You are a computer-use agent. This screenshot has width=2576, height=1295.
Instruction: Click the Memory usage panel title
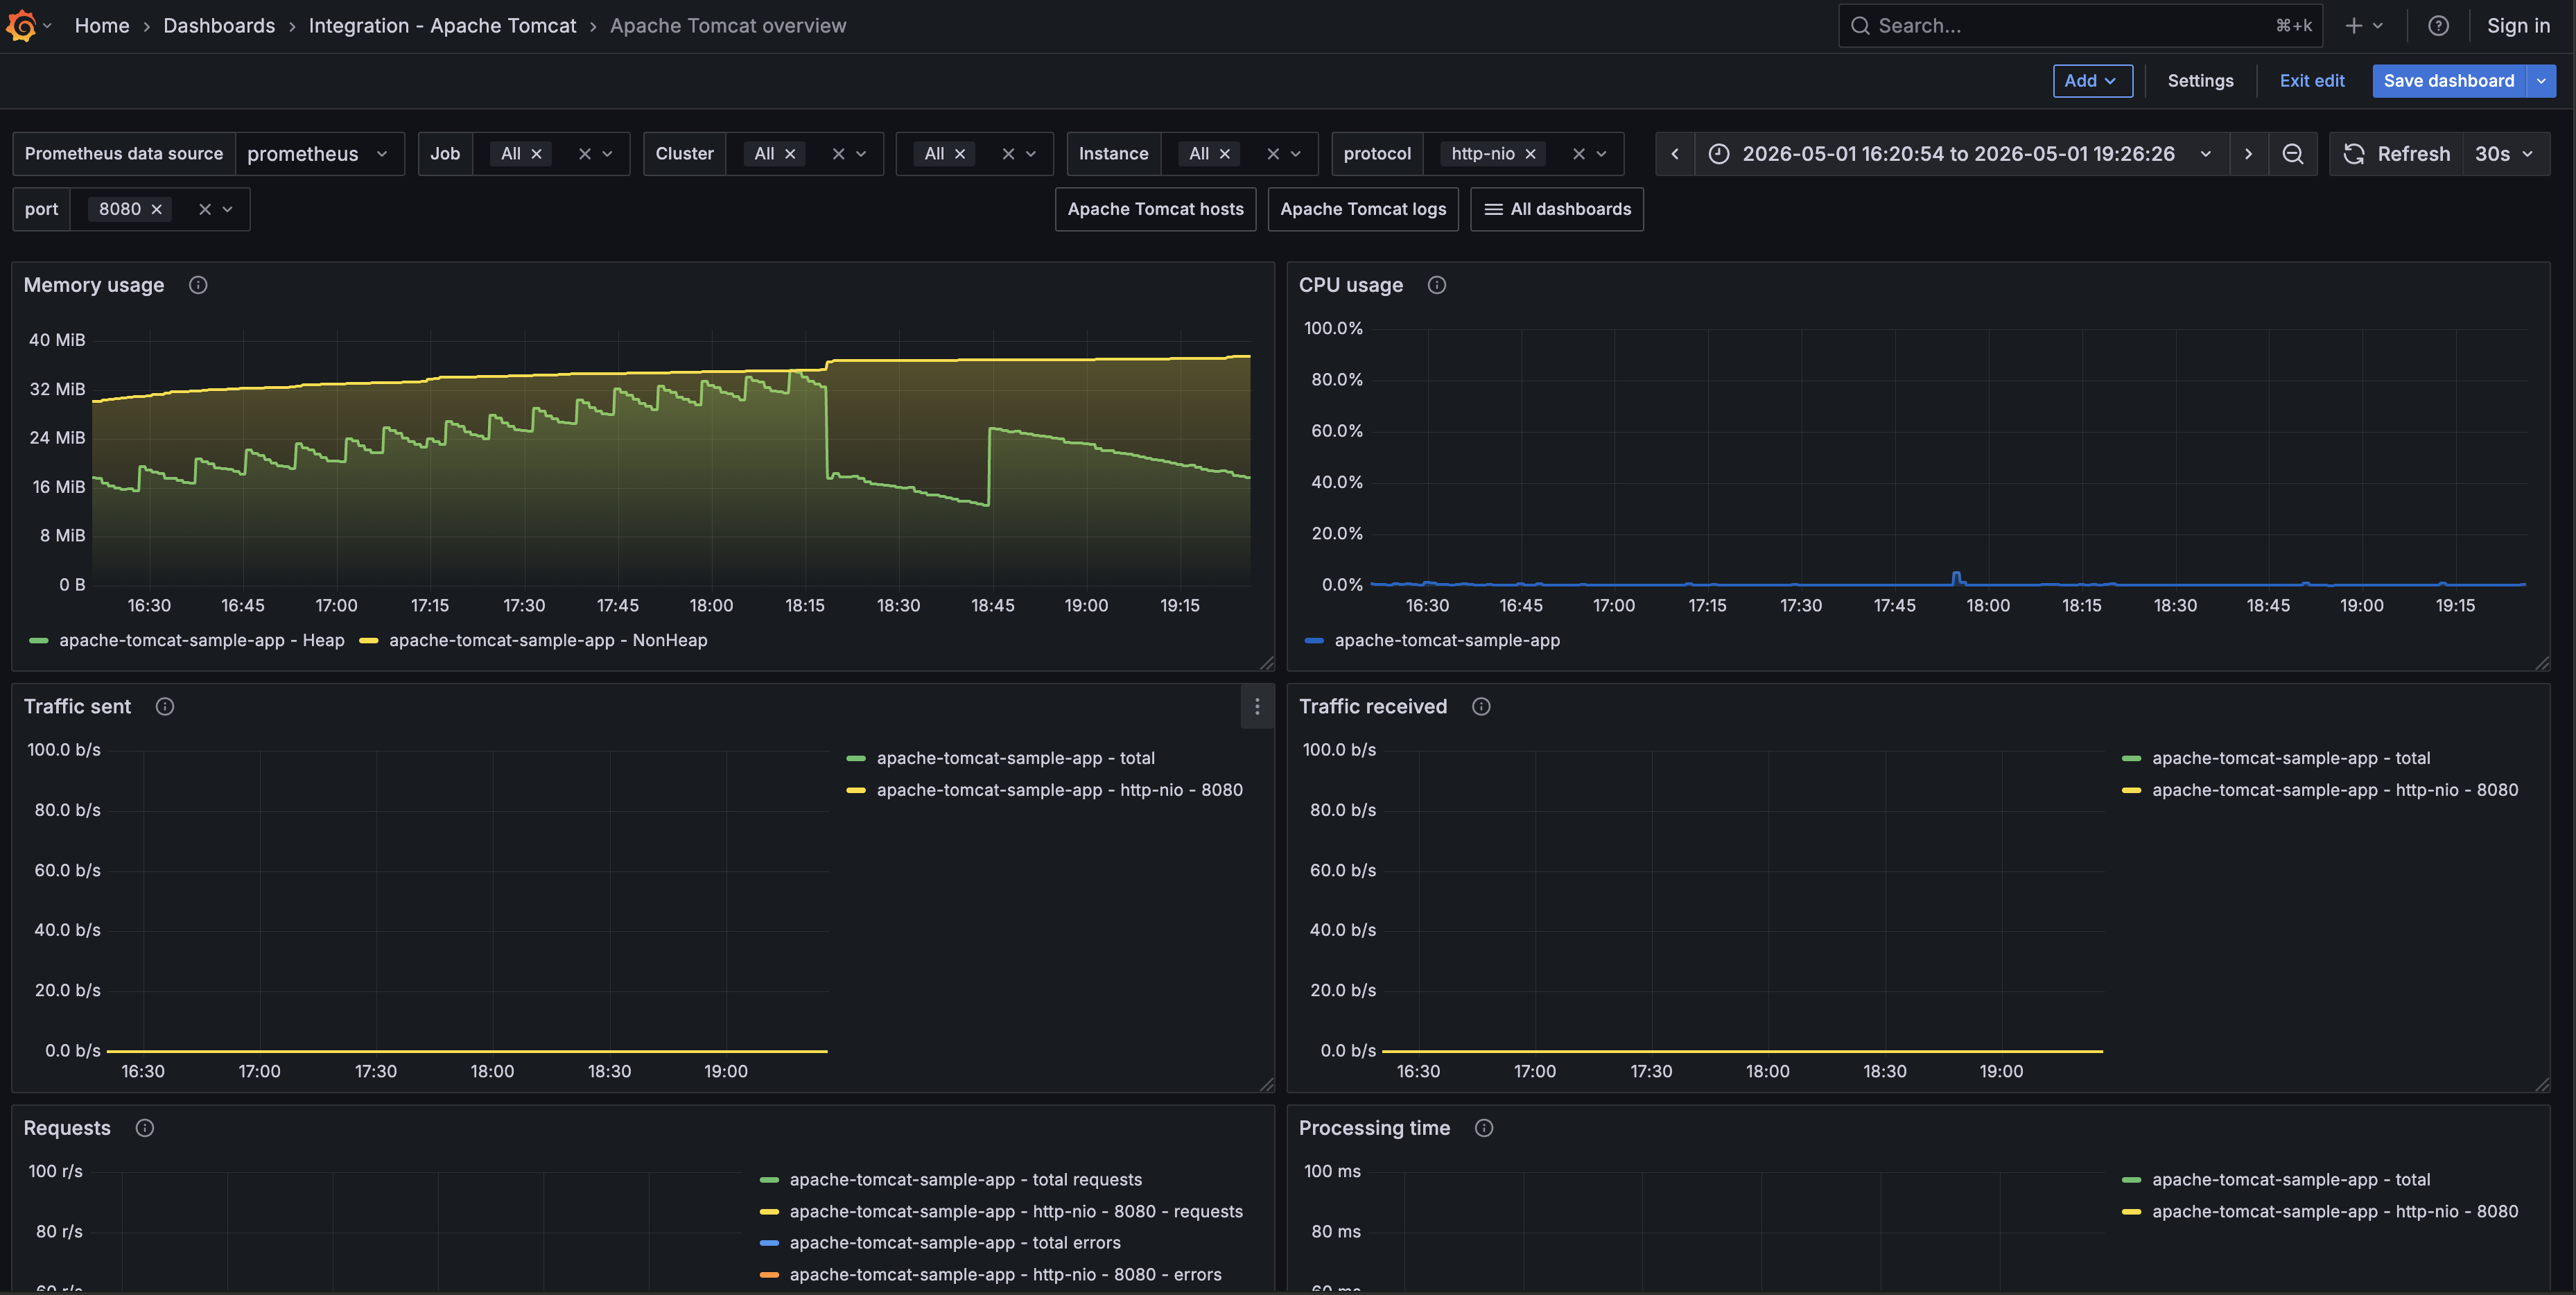[94, 285]
